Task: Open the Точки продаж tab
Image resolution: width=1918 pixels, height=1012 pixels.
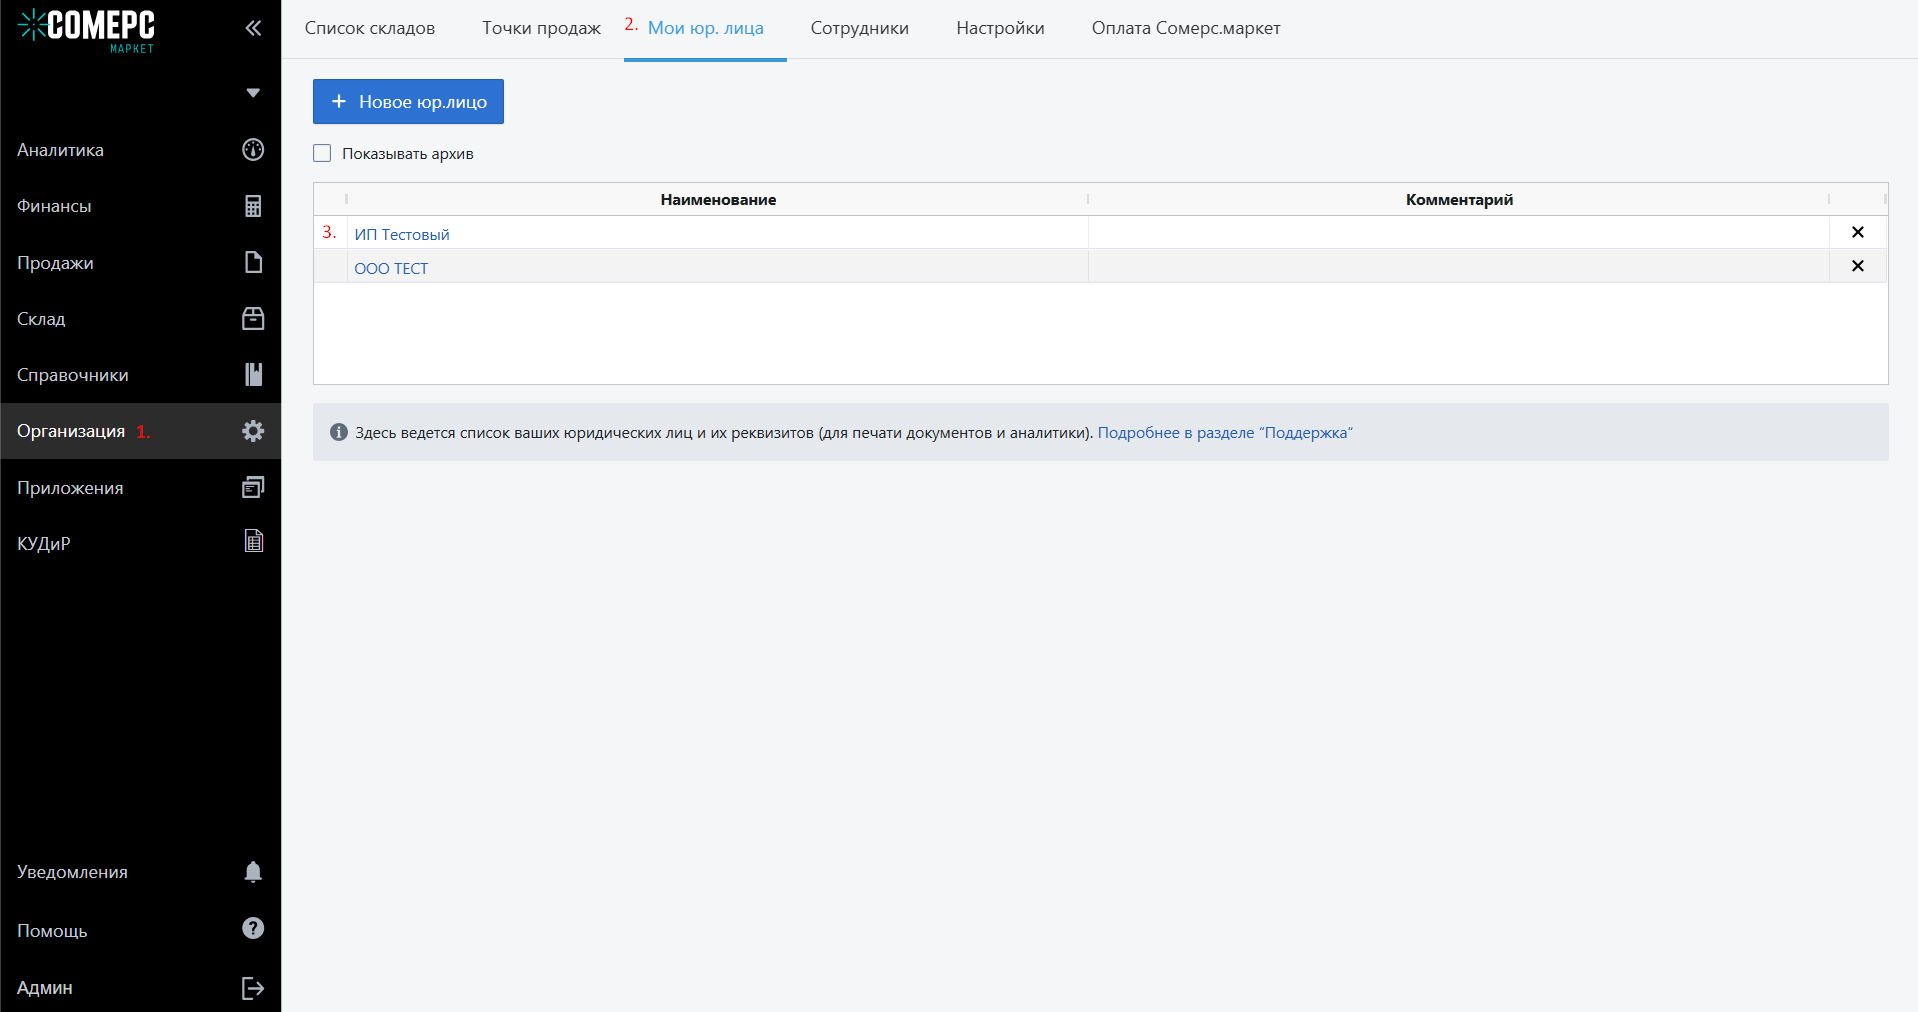Action: pyautogui.click(x=541, y=28)
